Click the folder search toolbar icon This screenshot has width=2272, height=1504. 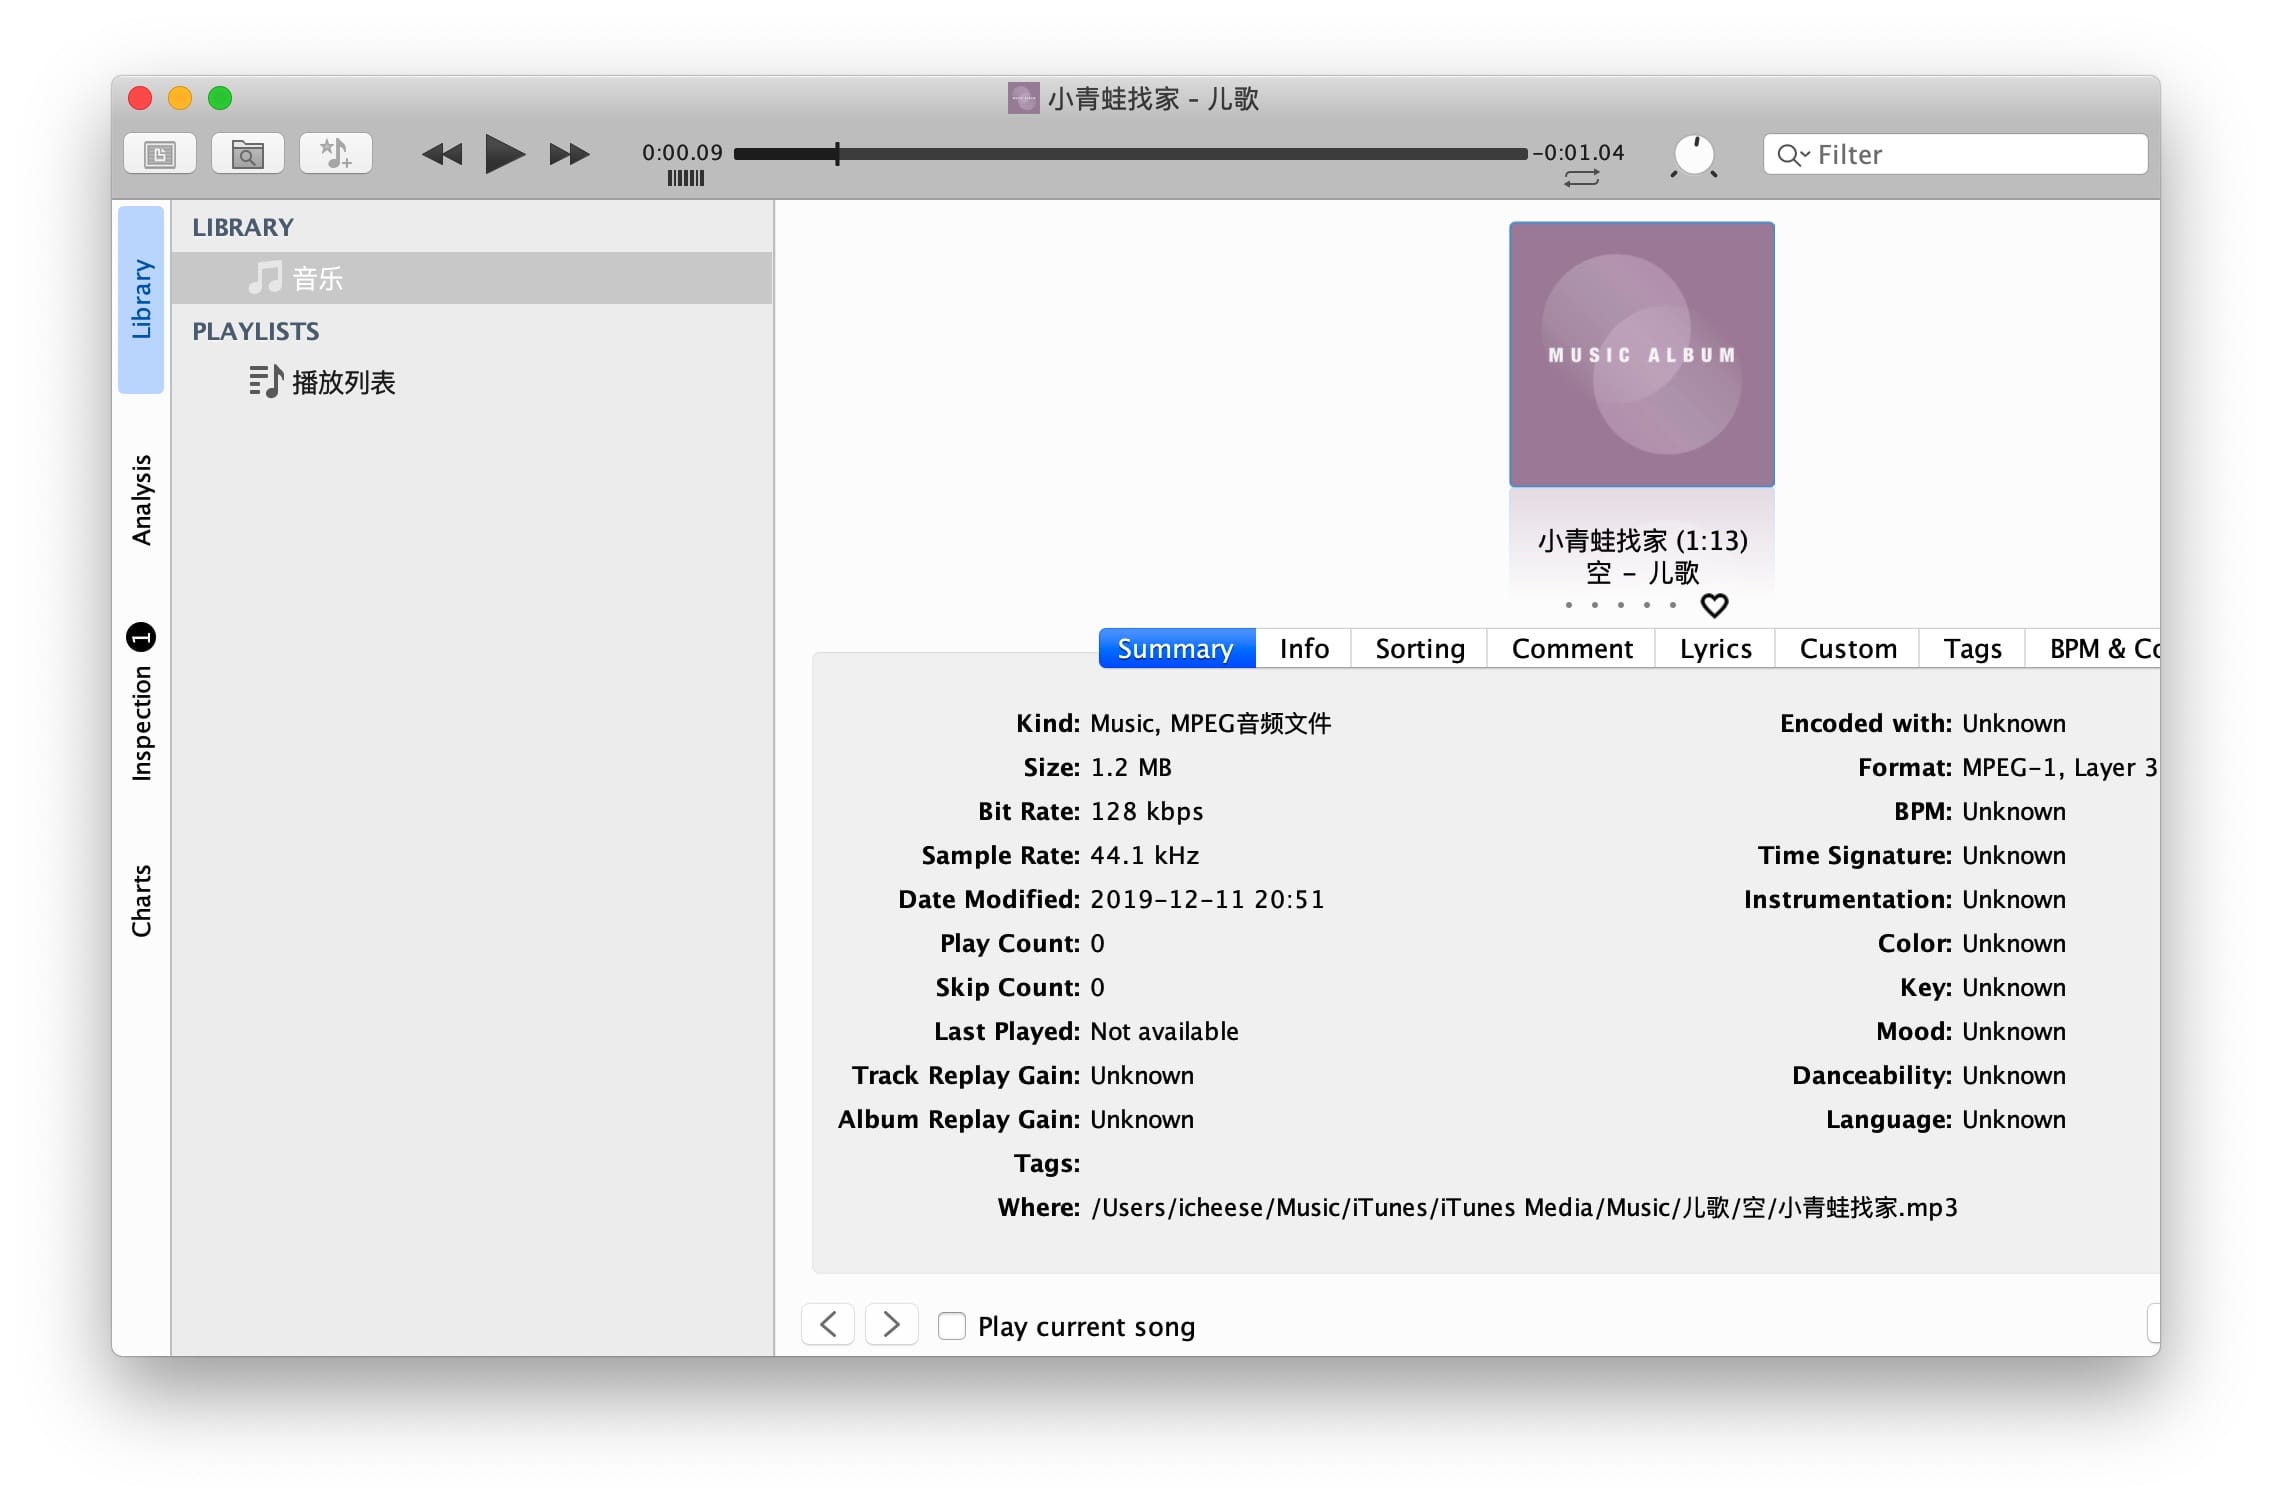click(x=248, y=154)
